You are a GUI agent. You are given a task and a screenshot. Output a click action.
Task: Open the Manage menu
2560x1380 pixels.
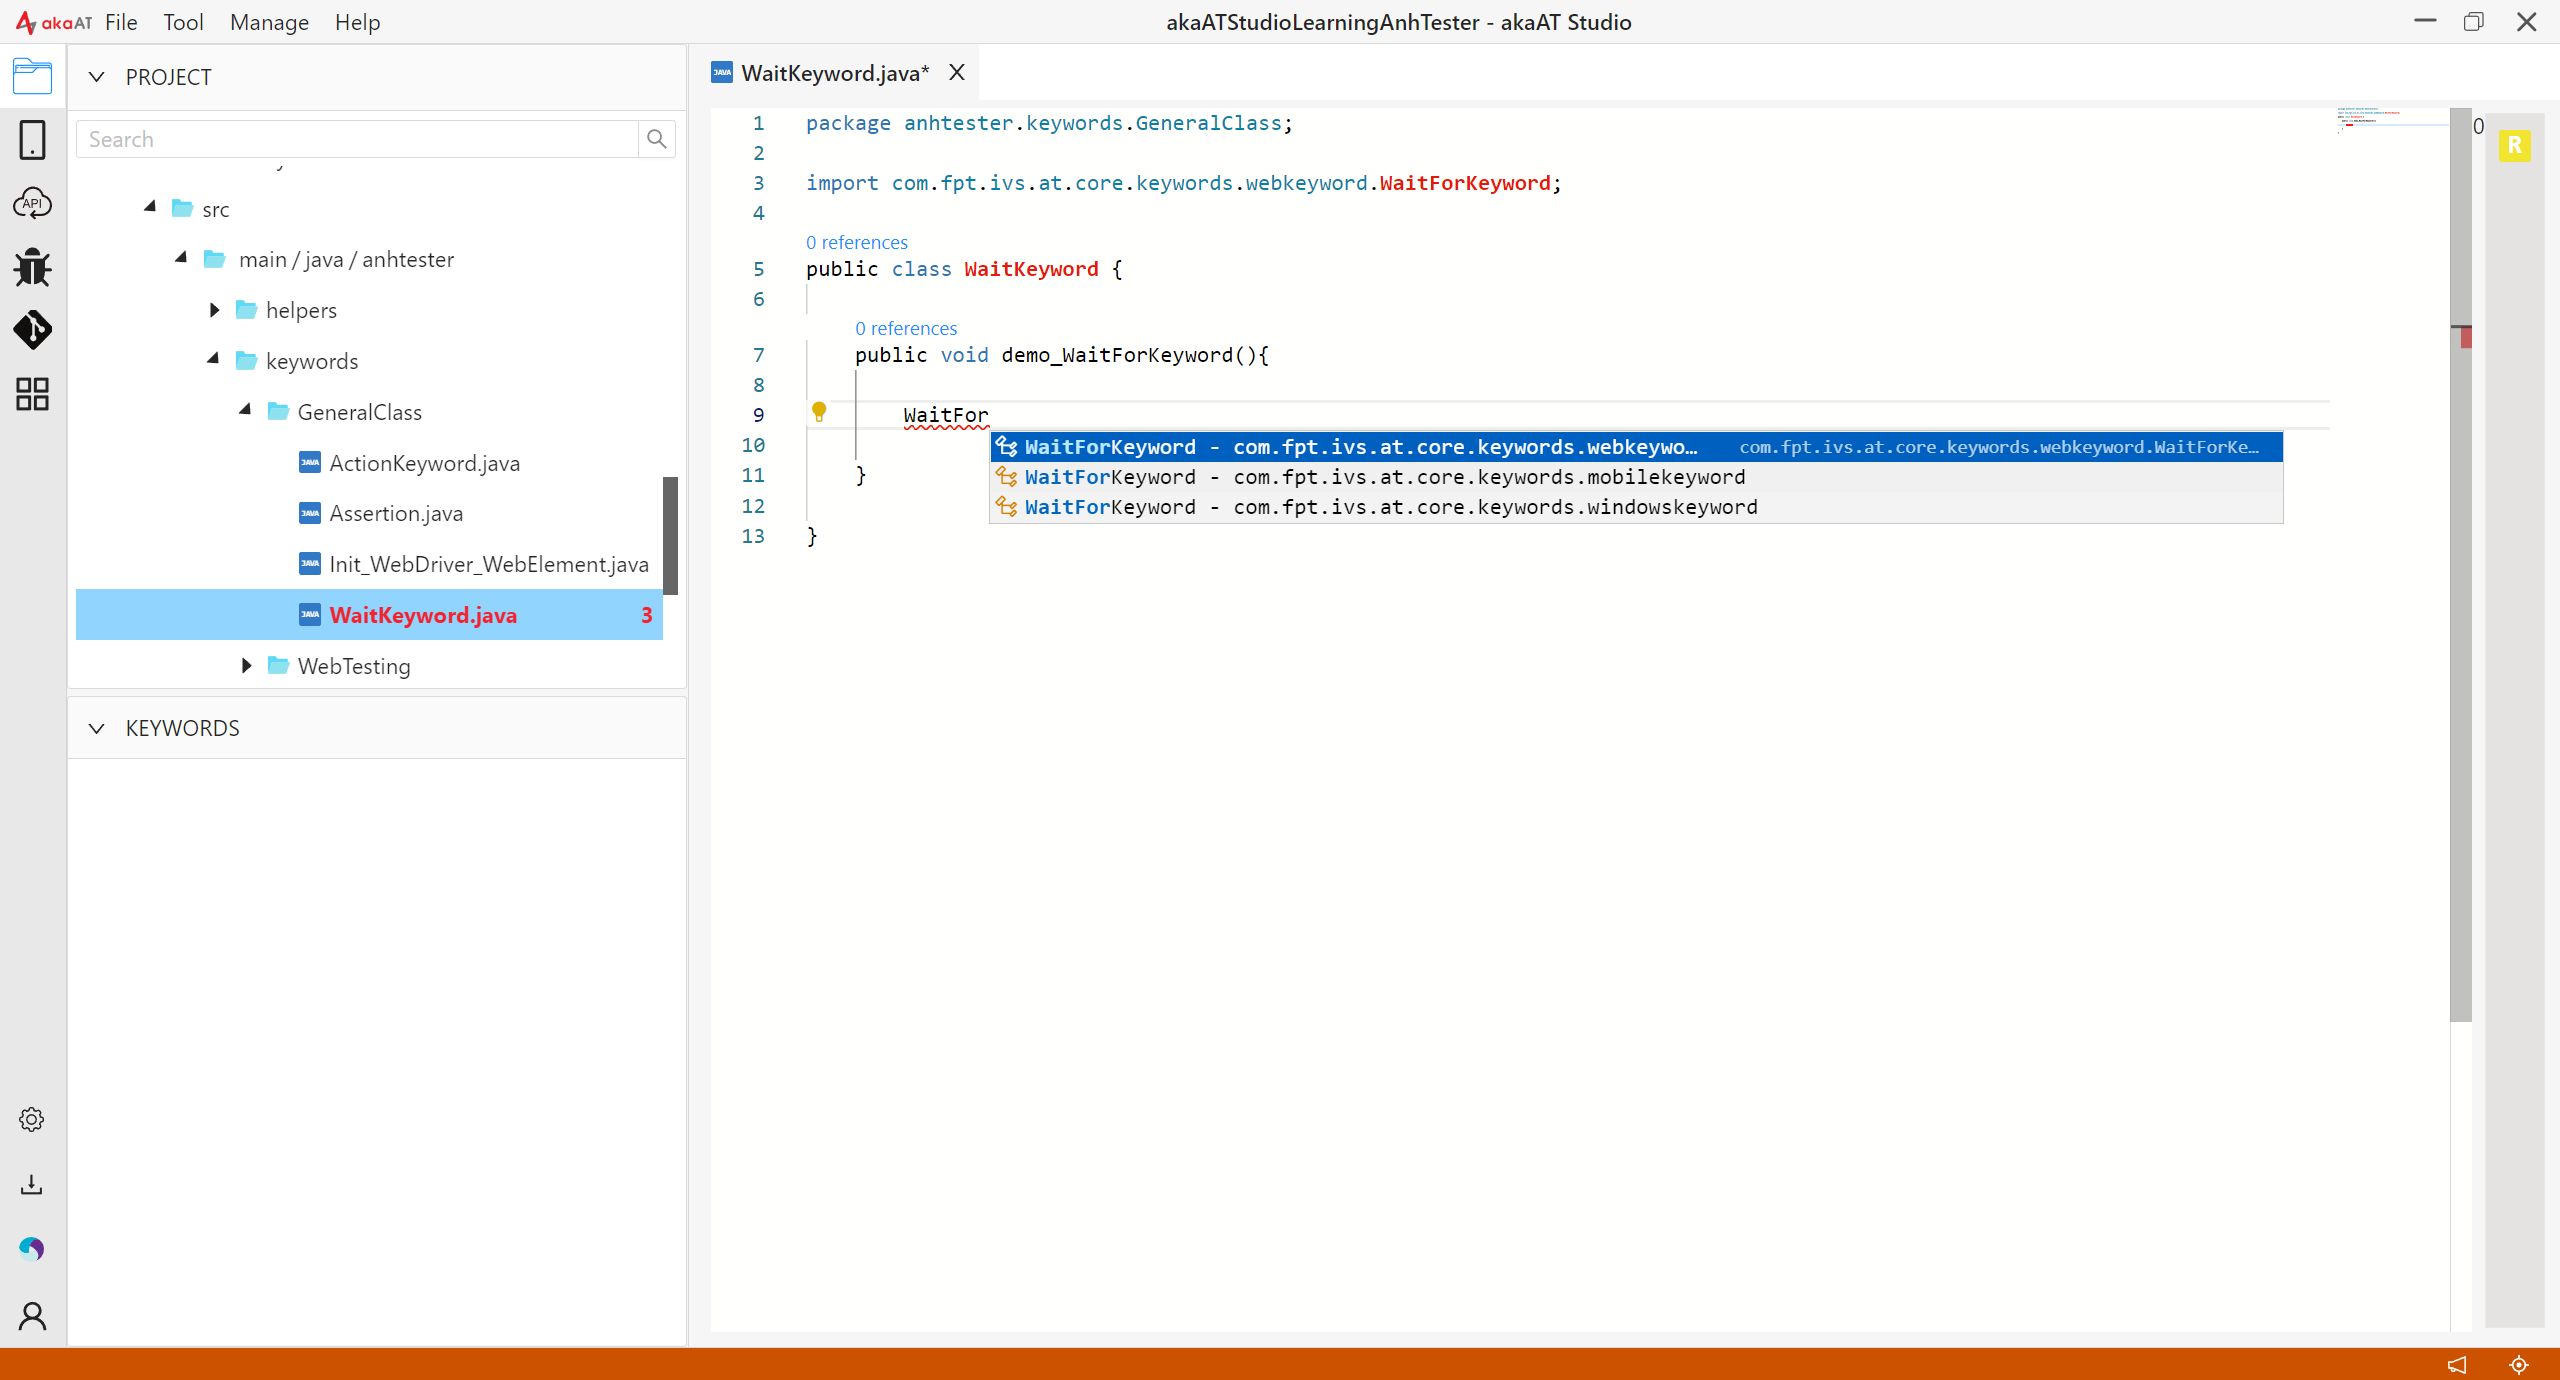click(x=269, y=22)
